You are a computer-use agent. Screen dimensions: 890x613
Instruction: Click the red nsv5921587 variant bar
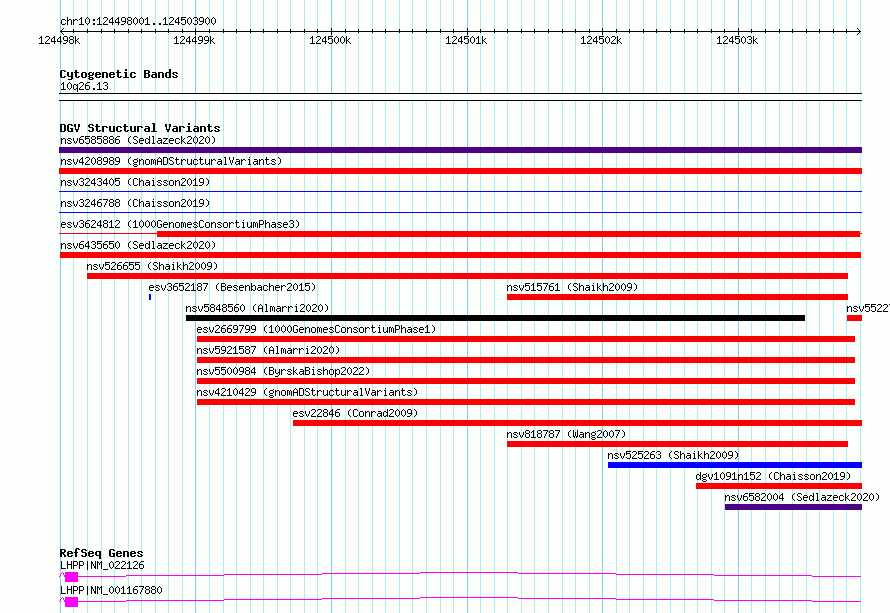pyautogui.click(x=526, y=360)
